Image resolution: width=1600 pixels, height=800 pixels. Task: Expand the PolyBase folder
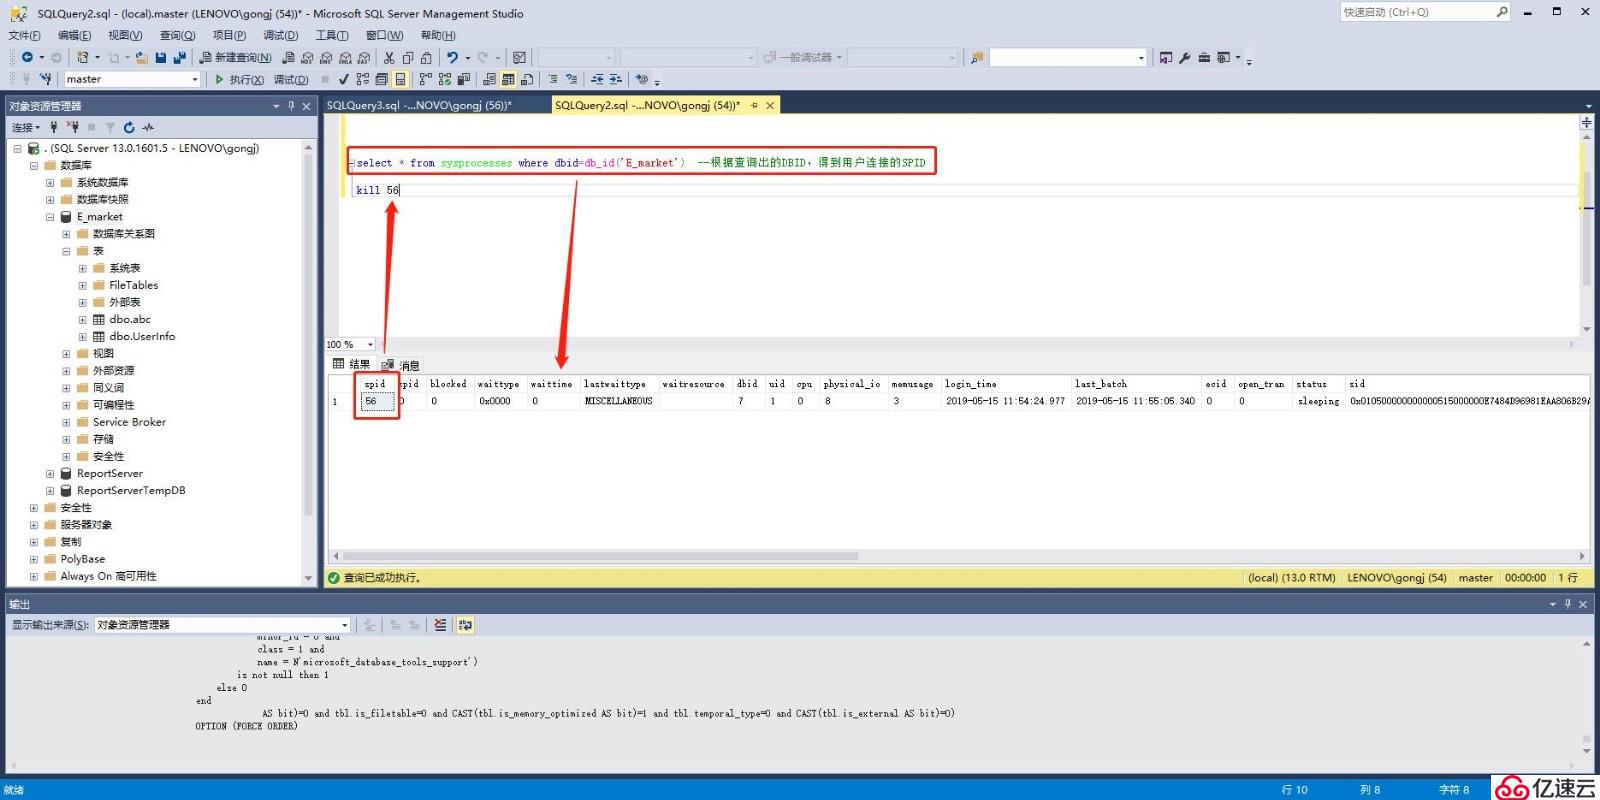[x=34, y=559]
